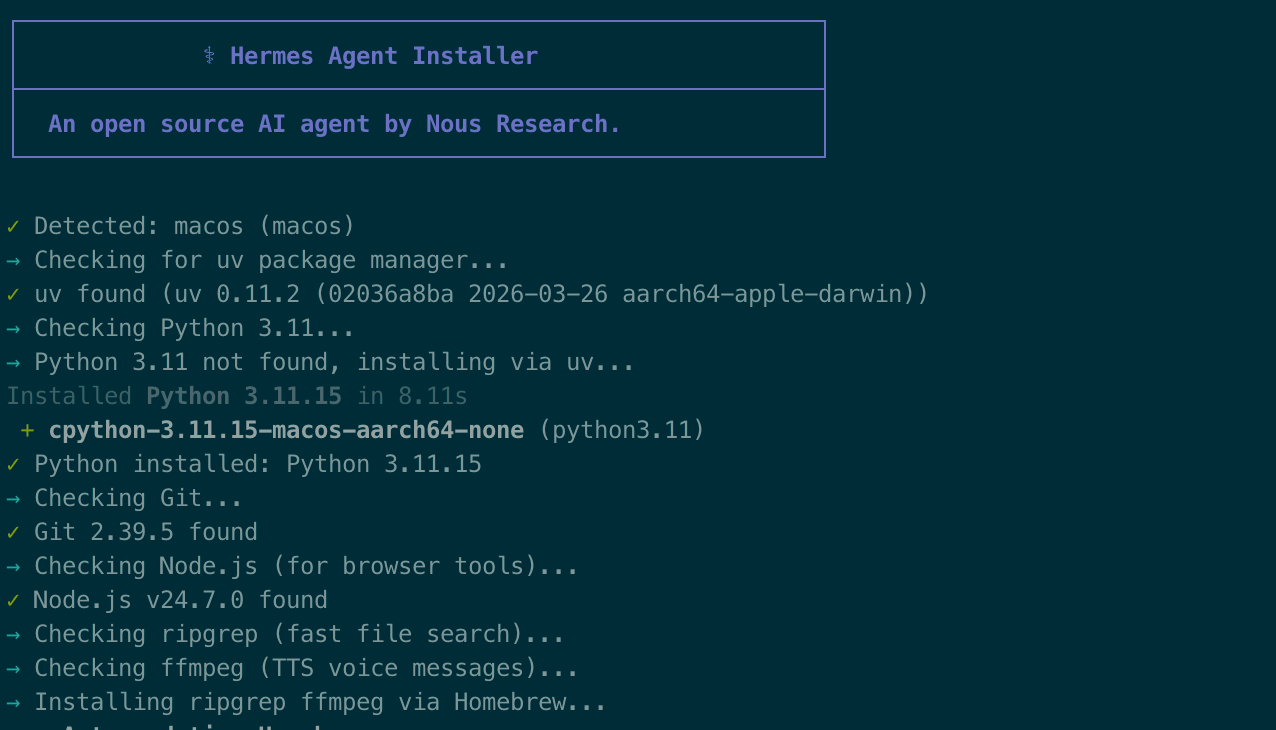
Task: Click the checkmark beside "Detected: macos"
Action: (x=13, y=227)
